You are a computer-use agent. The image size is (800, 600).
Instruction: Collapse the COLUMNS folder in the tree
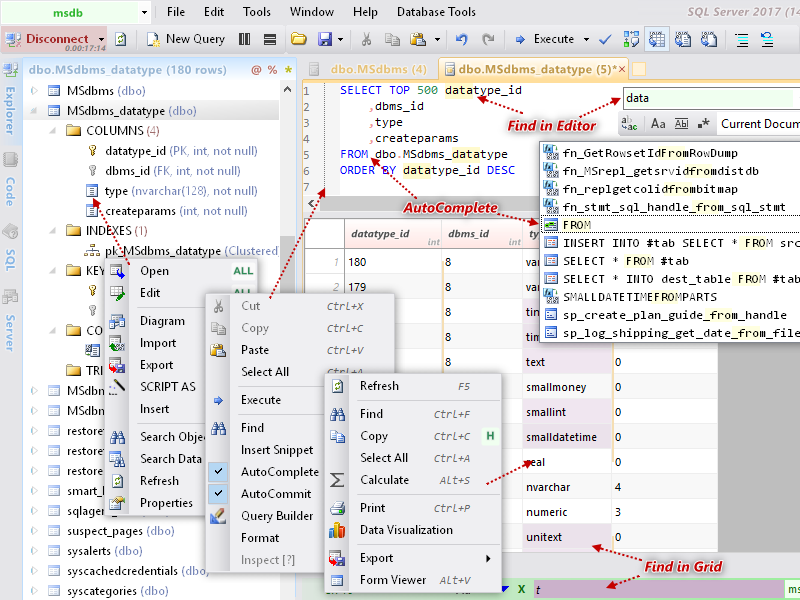(x=52, y=131)
